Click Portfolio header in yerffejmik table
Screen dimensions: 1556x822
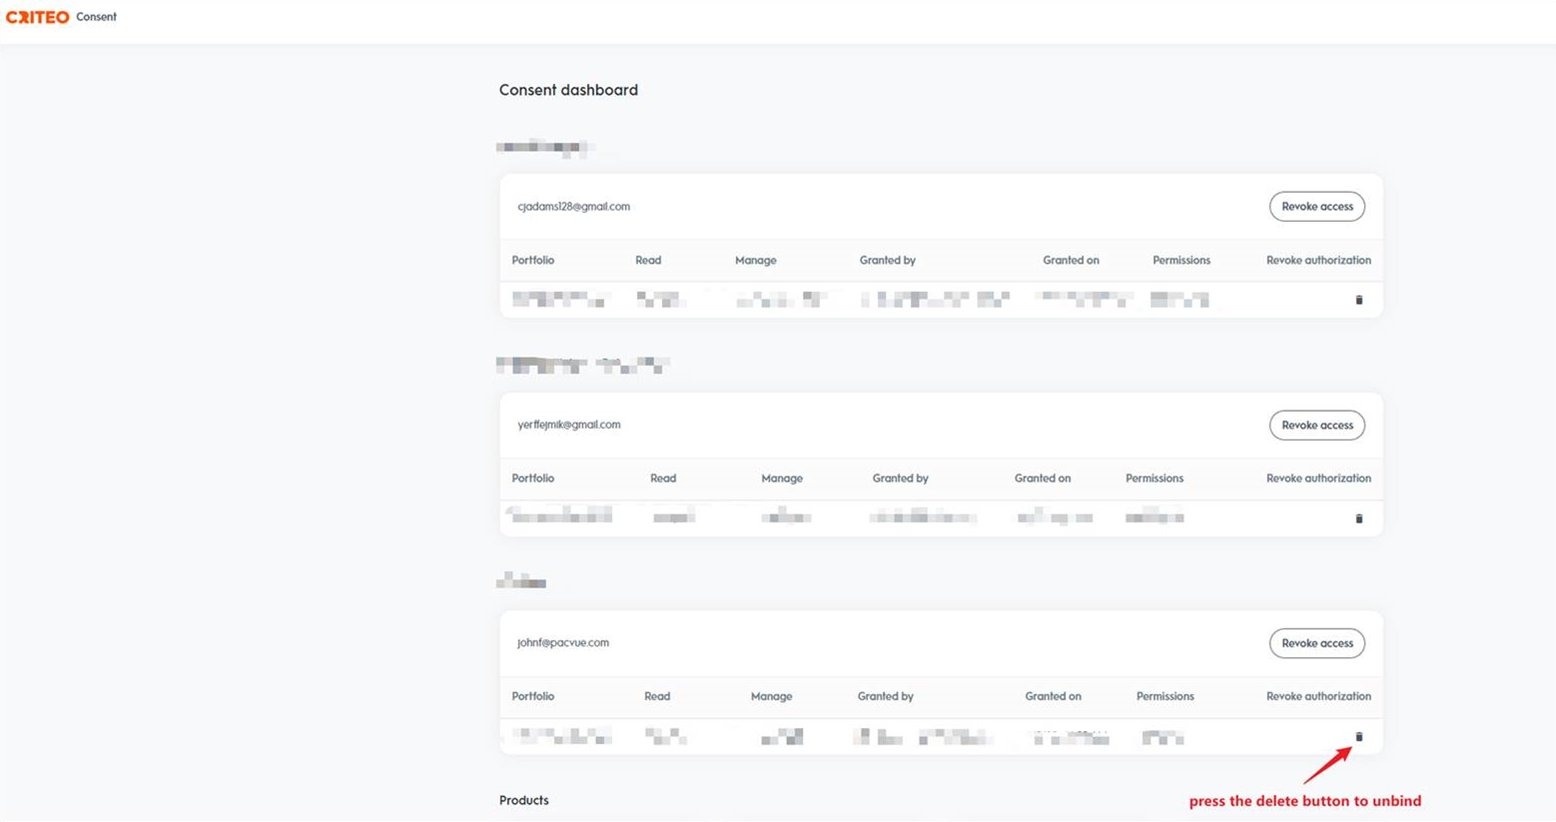point(533,478)
